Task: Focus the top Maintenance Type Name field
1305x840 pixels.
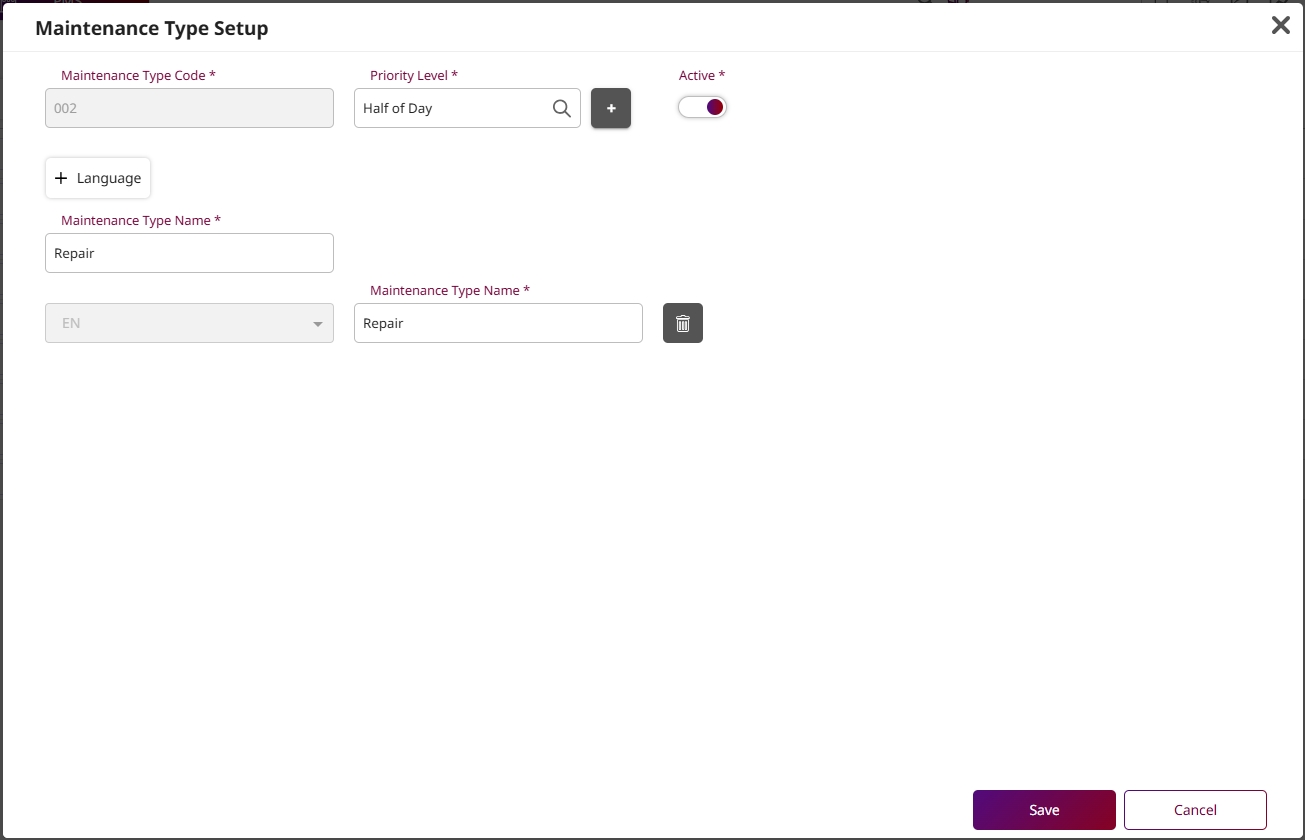Action: coord(189,253)
